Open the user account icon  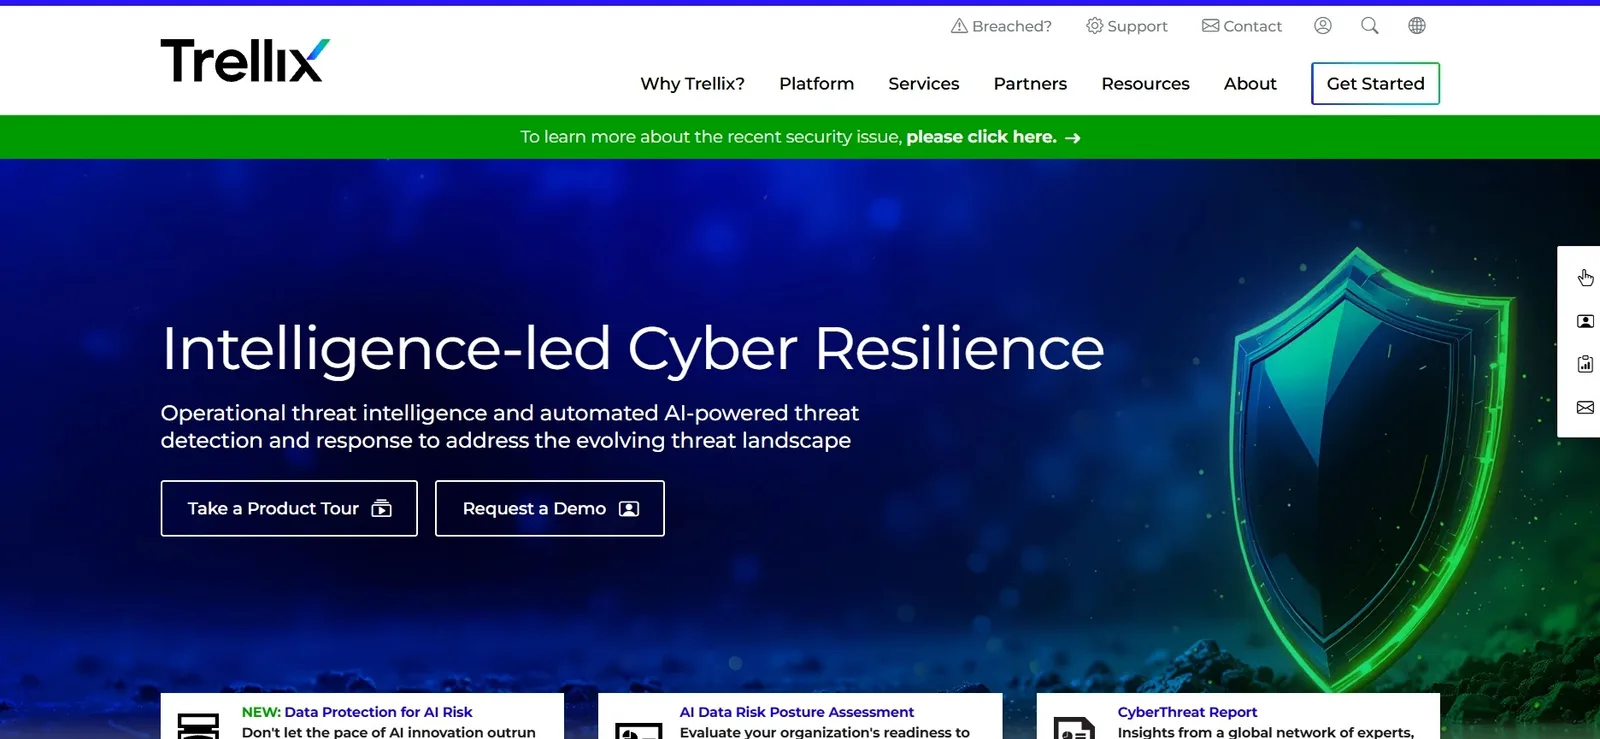[x=1323, y=26]
